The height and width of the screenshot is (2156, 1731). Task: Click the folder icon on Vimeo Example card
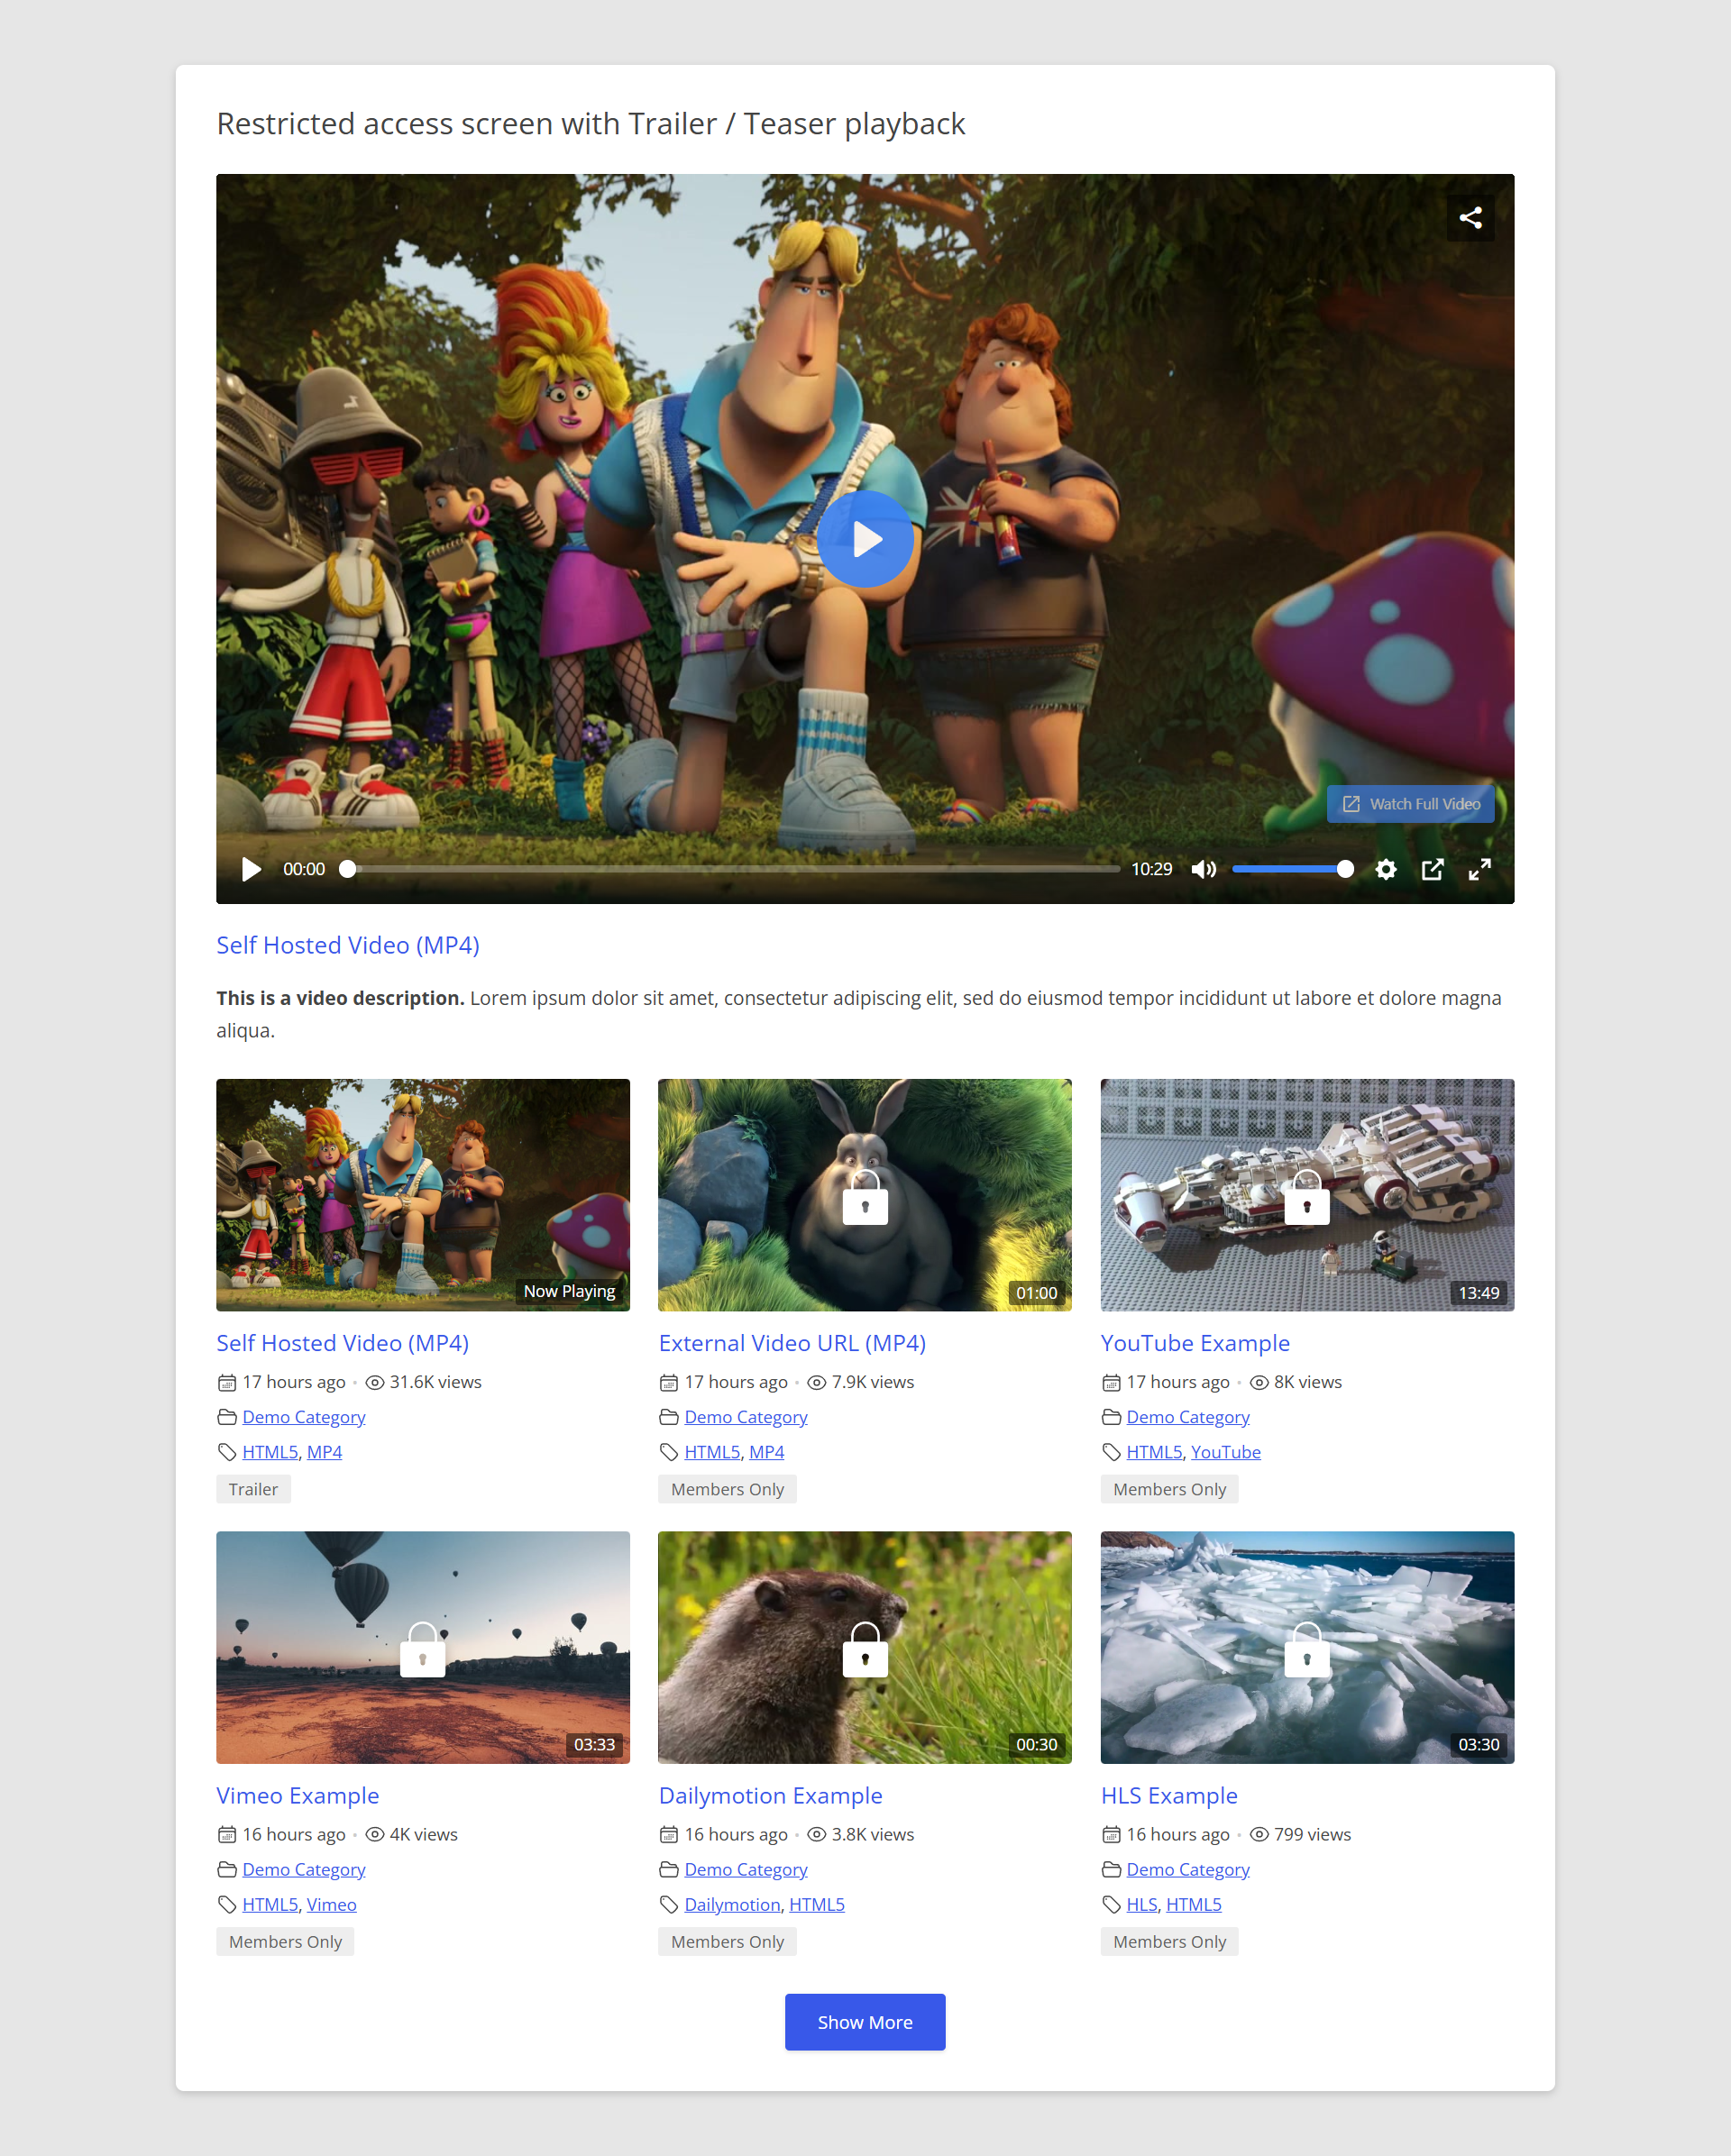pos(227,1869)
